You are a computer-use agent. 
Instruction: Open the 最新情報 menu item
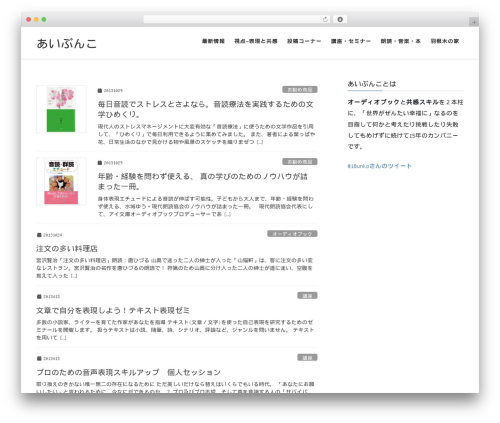coord(213,41)
